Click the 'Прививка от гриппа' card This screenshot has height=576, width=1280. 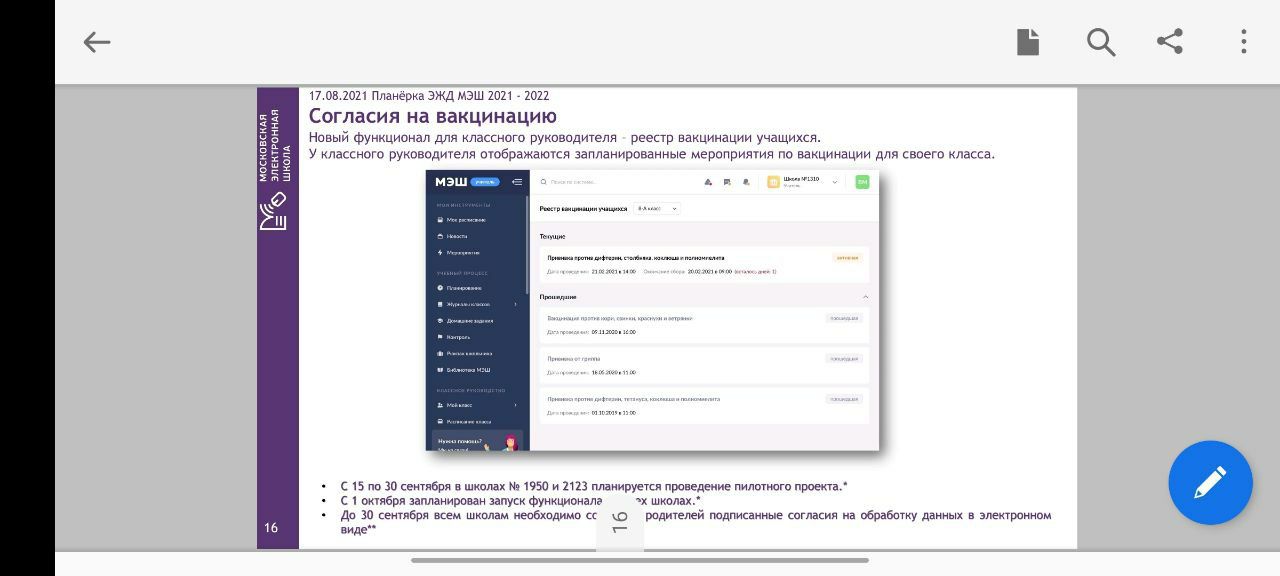coord(704,364)
